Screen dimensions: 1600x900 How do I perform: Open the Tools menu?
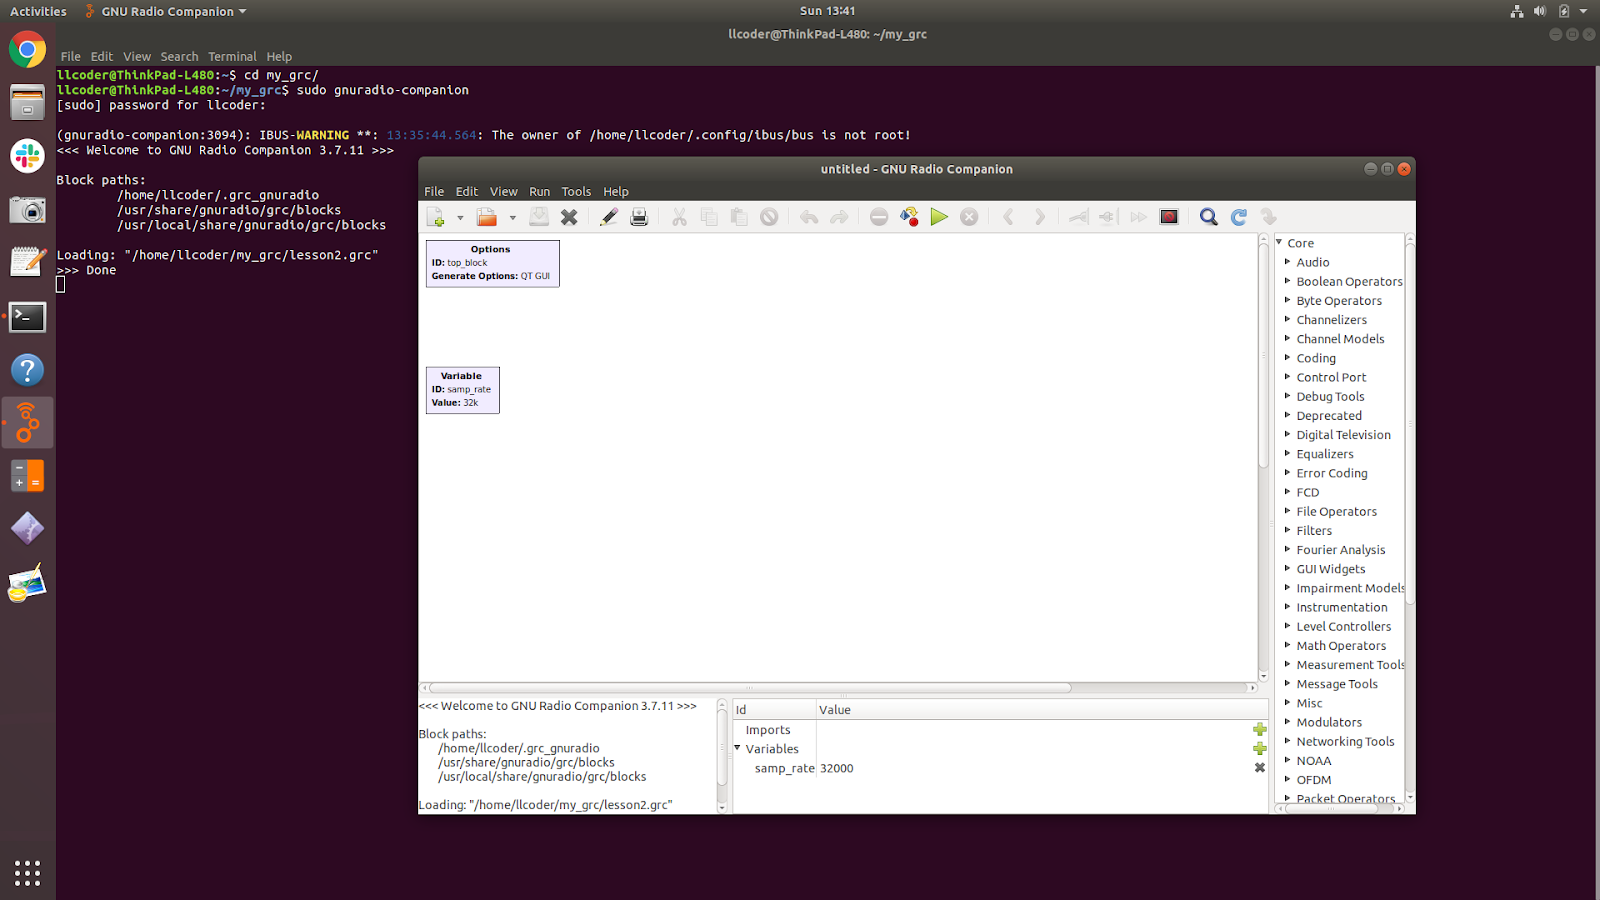point(576,192)
